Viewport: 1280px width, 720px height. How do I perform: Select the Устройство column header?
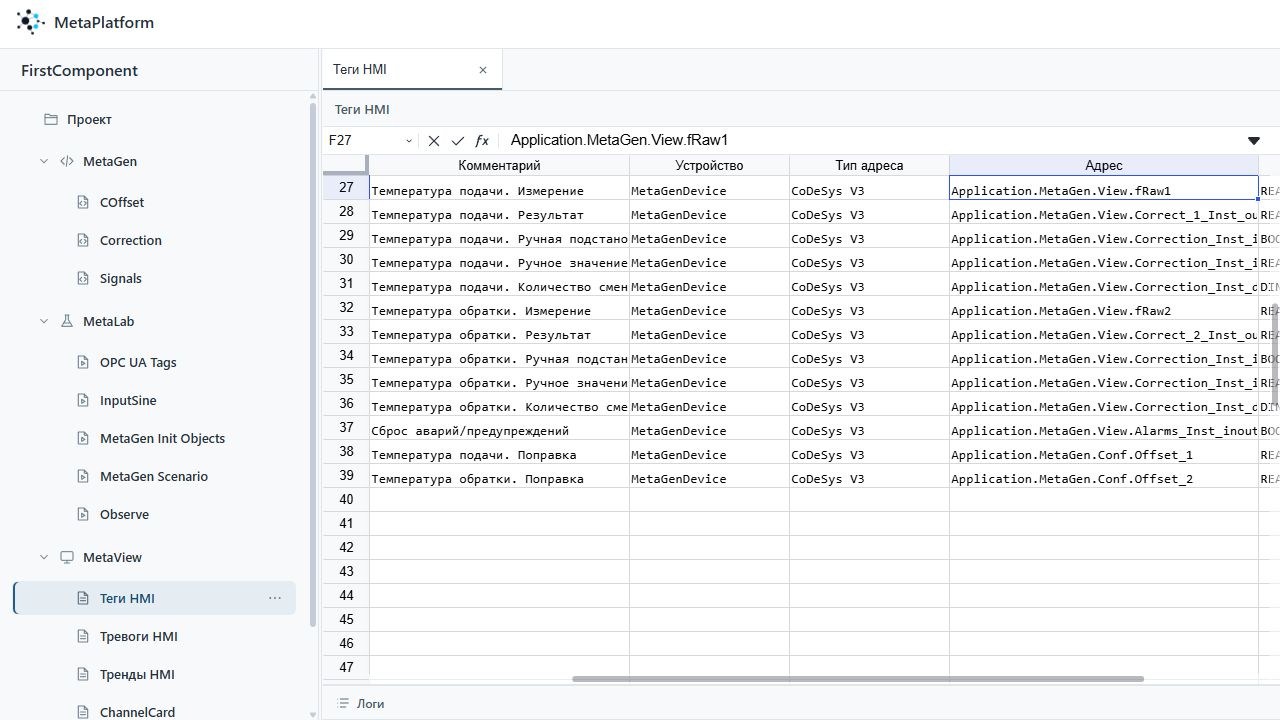point(709,166)
